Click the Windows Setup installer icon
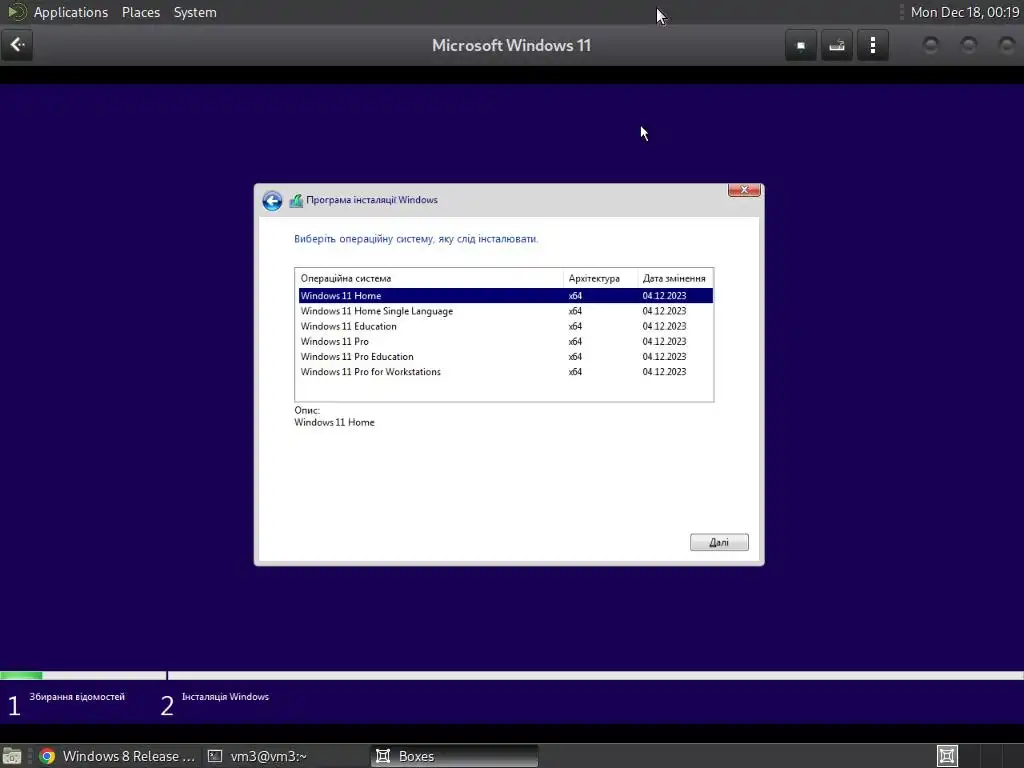Viewport: 1024px width, 768px height. tap(296, 200)
